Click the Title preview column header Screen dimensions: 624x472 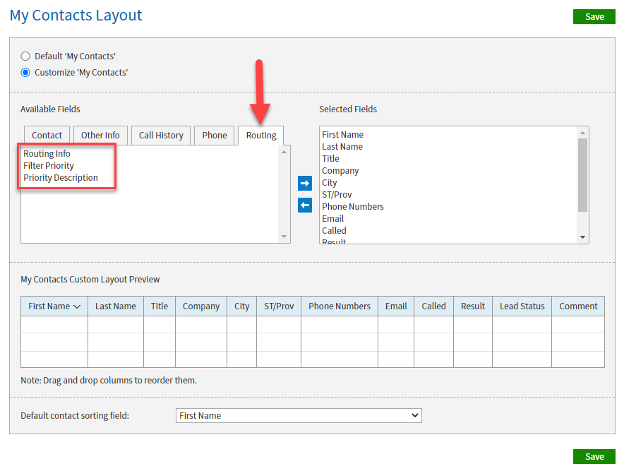[x=159, y=306]
